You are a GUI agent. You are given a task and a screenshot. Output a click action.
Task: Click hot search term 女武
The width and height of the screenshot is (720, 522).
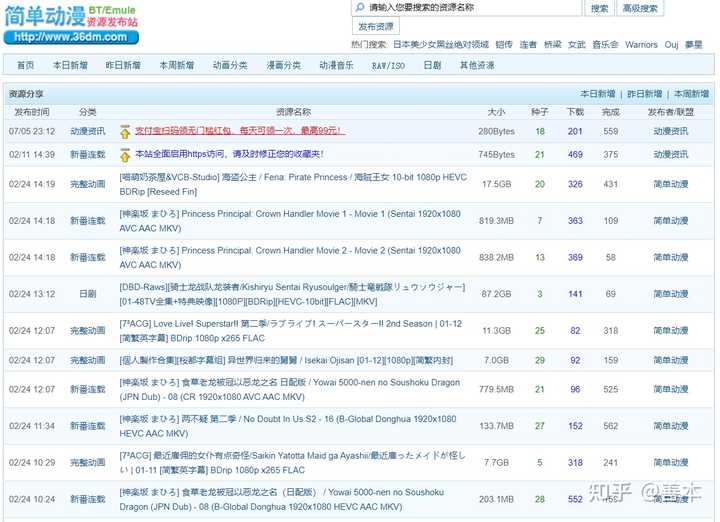click(576, 45)
